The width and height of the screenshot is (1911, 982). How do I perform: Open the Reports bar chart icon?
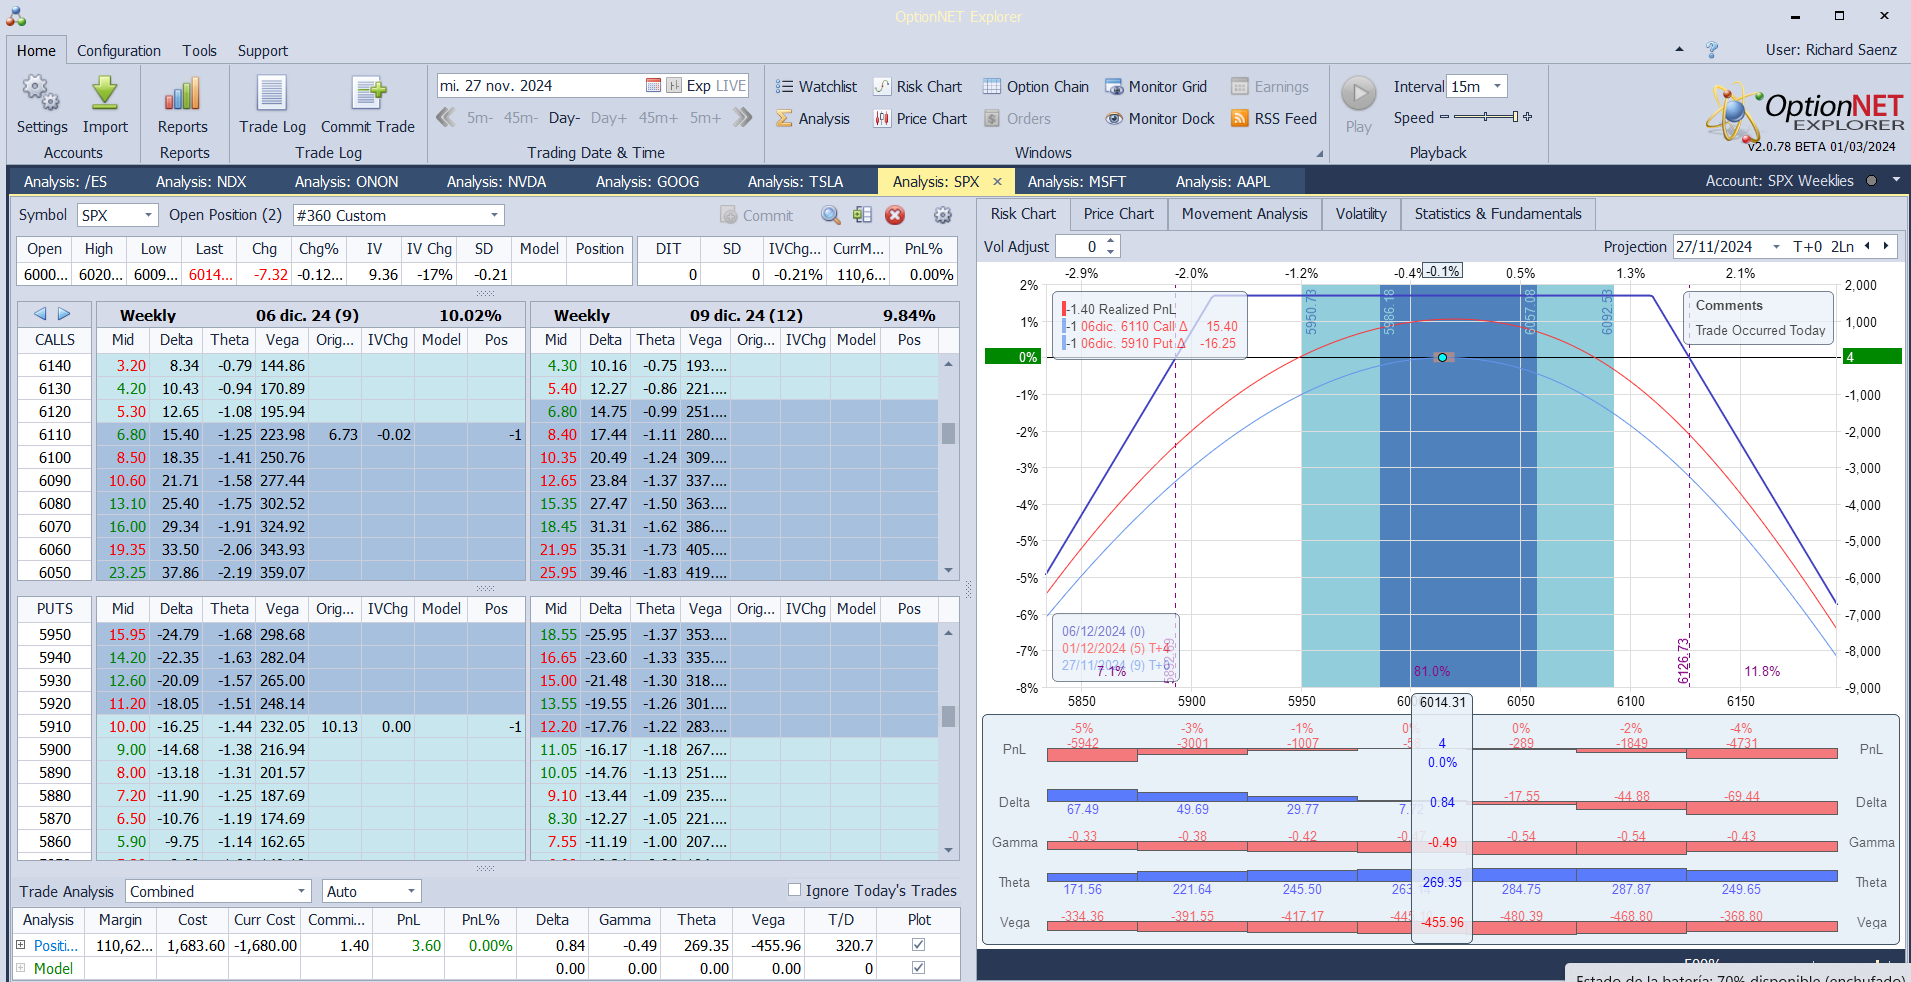[183, 94]
